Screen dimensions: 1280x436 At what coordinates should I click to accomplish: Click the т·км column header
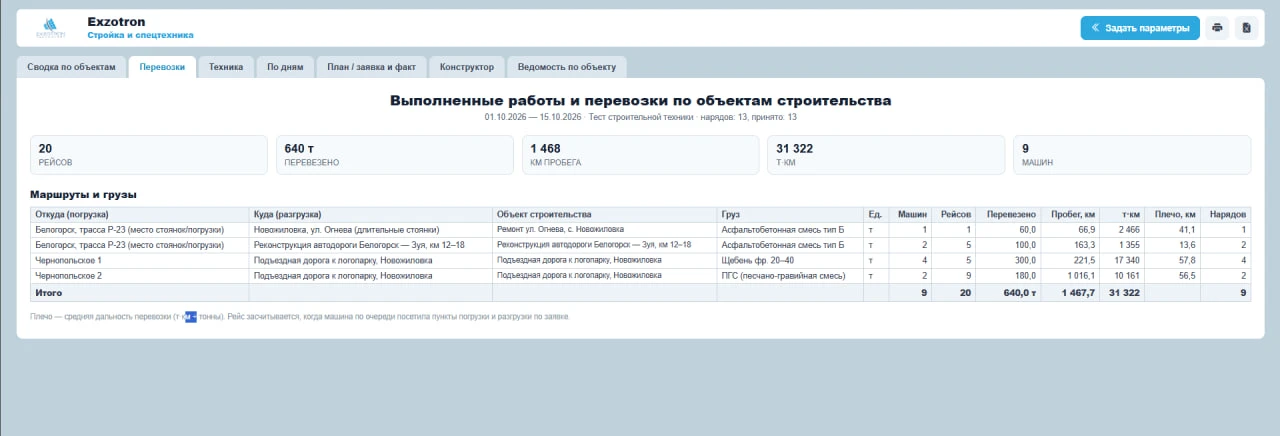pyautogui.click(x=1123, y=215)
